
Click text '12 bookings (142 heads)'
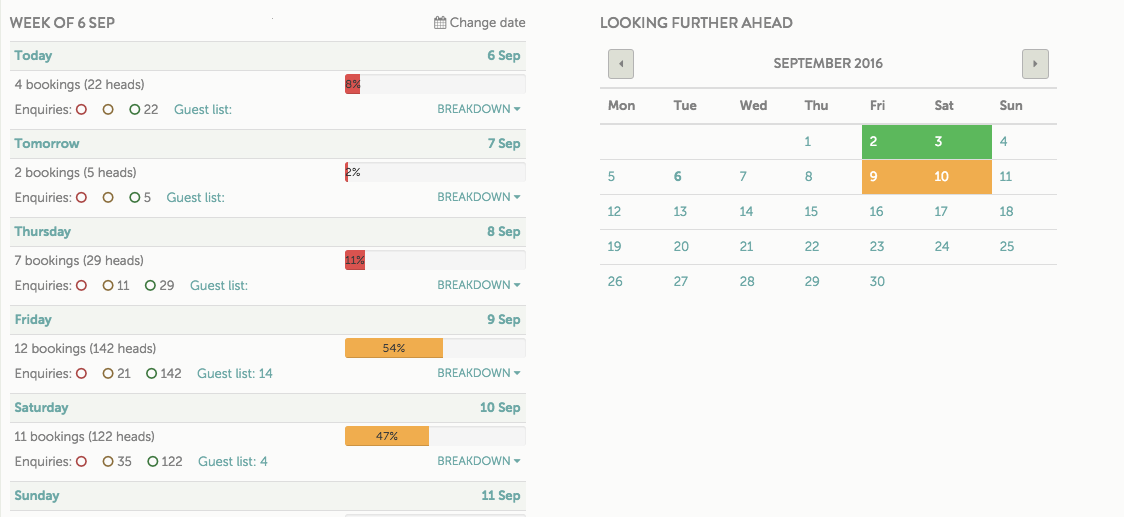(85, 348)
